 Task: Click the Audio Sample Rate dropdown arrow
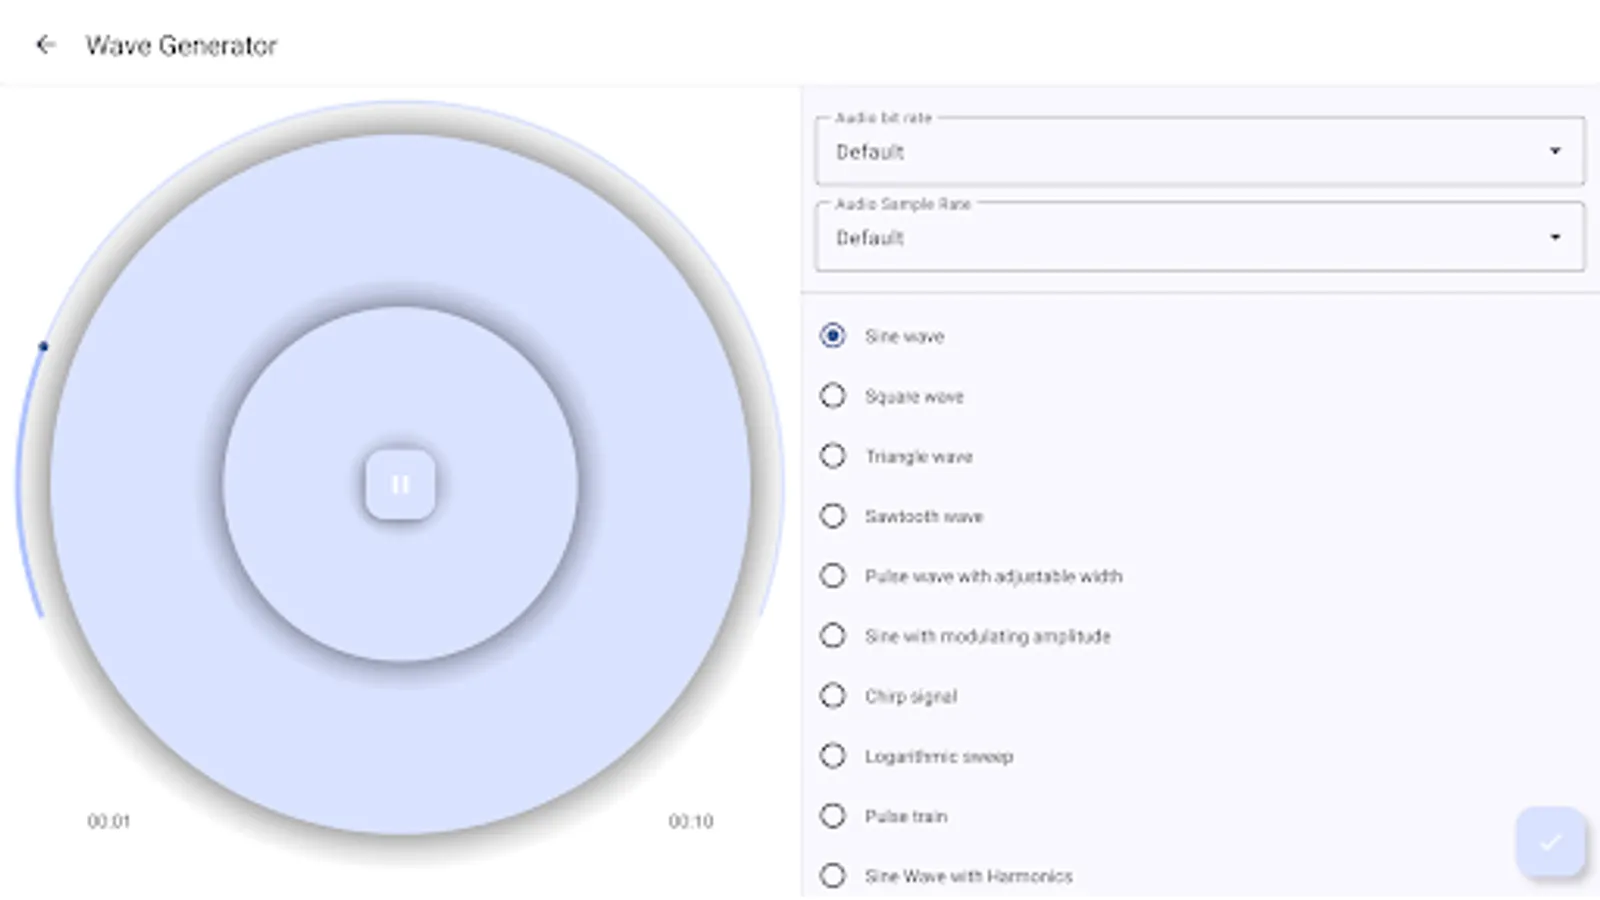coord(1555,237)
